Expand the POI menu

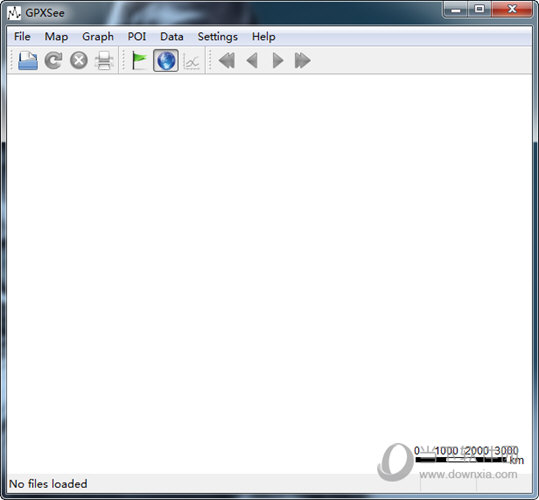point(137,36)
